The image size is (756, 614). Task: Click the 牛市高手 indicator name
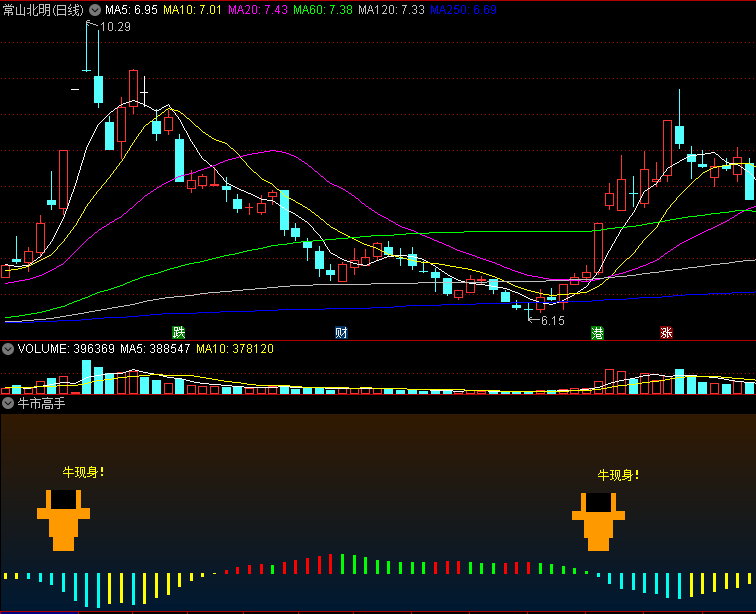point(41,403)
